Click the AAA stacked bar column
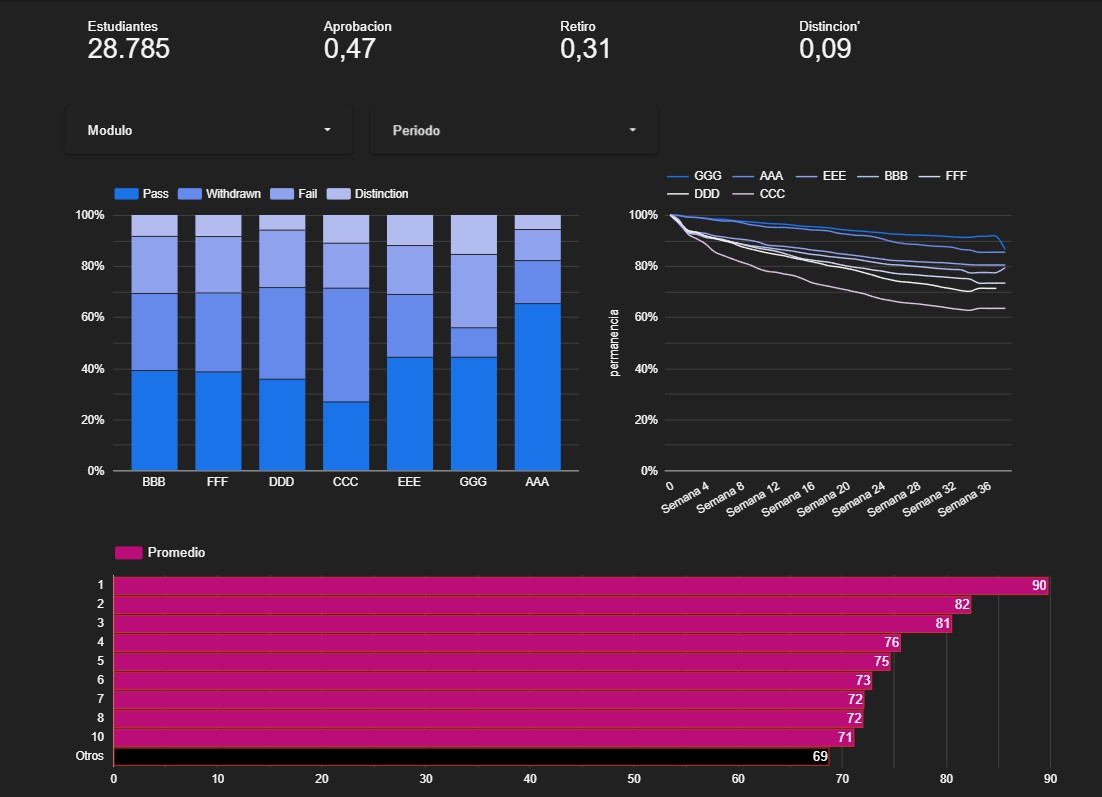Screen dimensions: 1102x797 click(538, 342)
